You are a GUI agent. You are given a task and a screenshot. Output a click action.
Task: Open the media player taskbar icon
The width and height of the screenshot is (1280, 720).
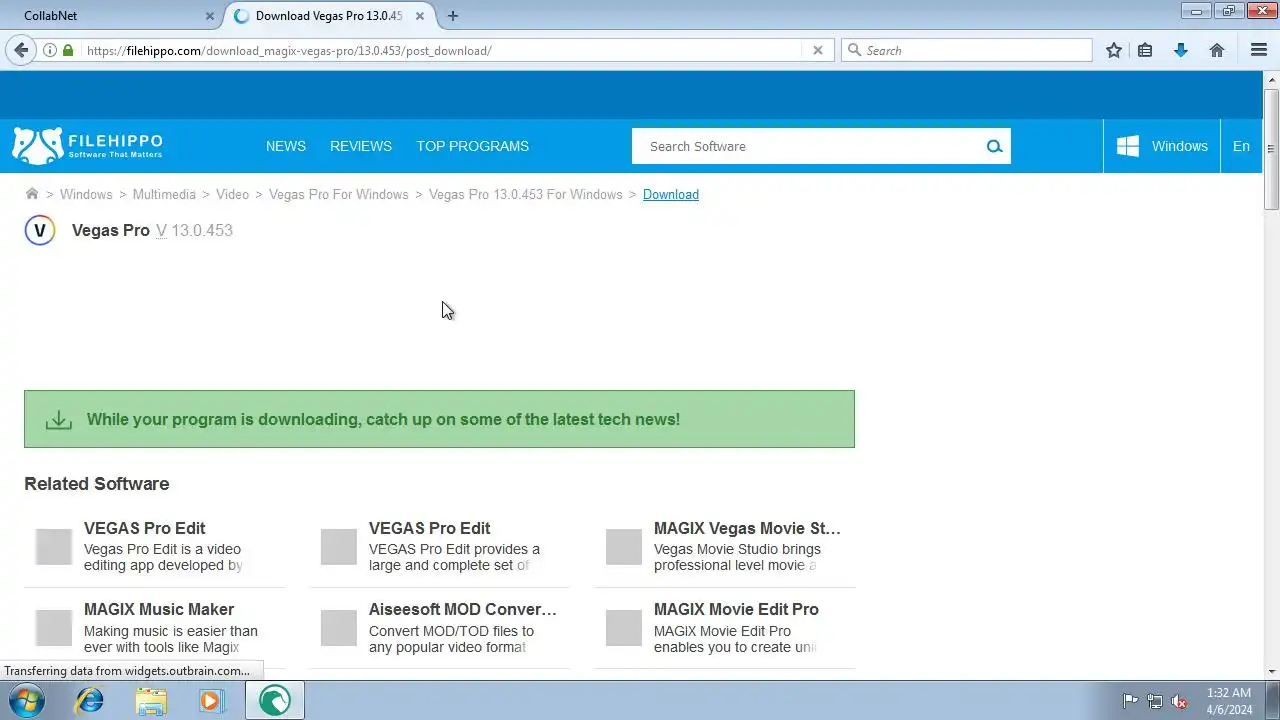tap(211, 701)
